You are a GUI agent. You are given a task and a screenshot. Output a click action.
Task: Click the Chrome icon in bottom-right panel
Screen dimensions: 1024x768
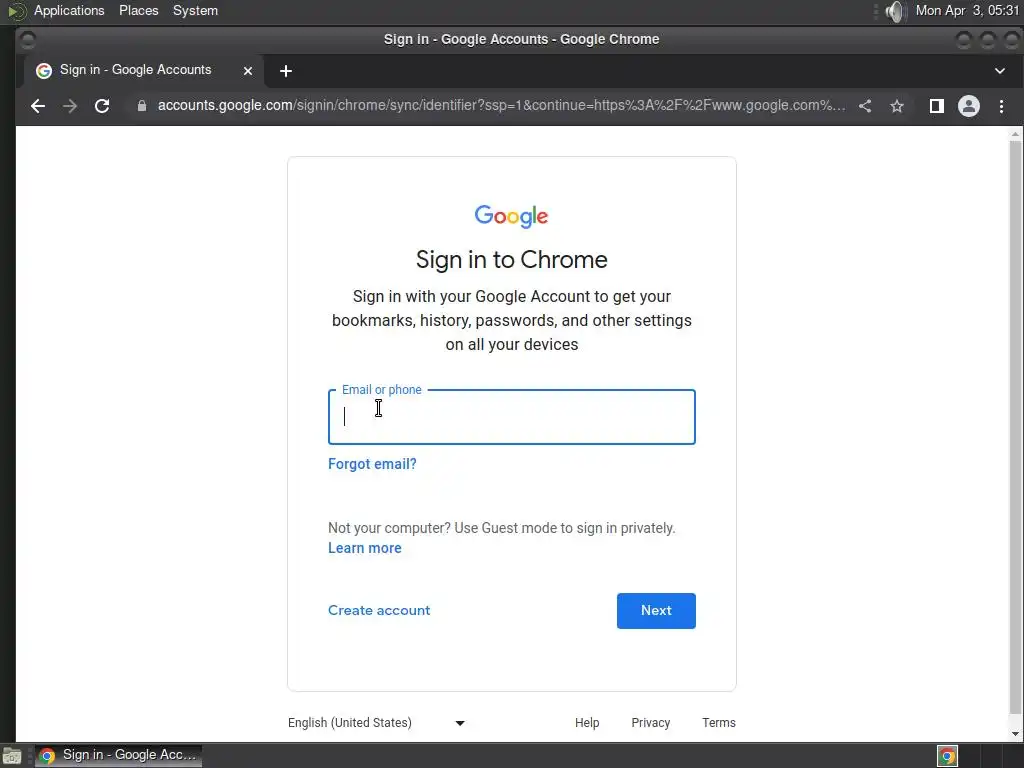(948, 756)
